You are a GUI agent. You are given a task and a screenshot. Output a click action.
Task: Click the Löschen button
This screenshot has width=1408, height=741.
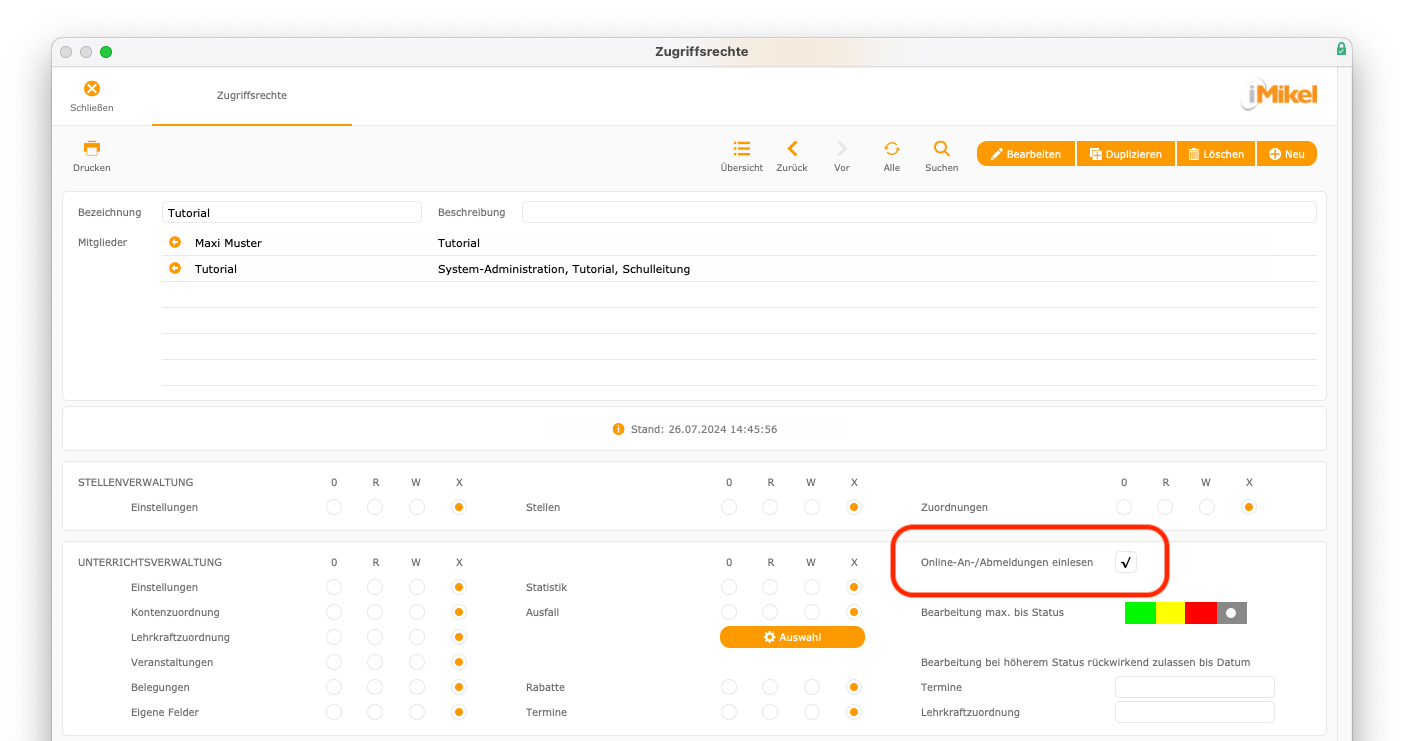(1216, 154)
